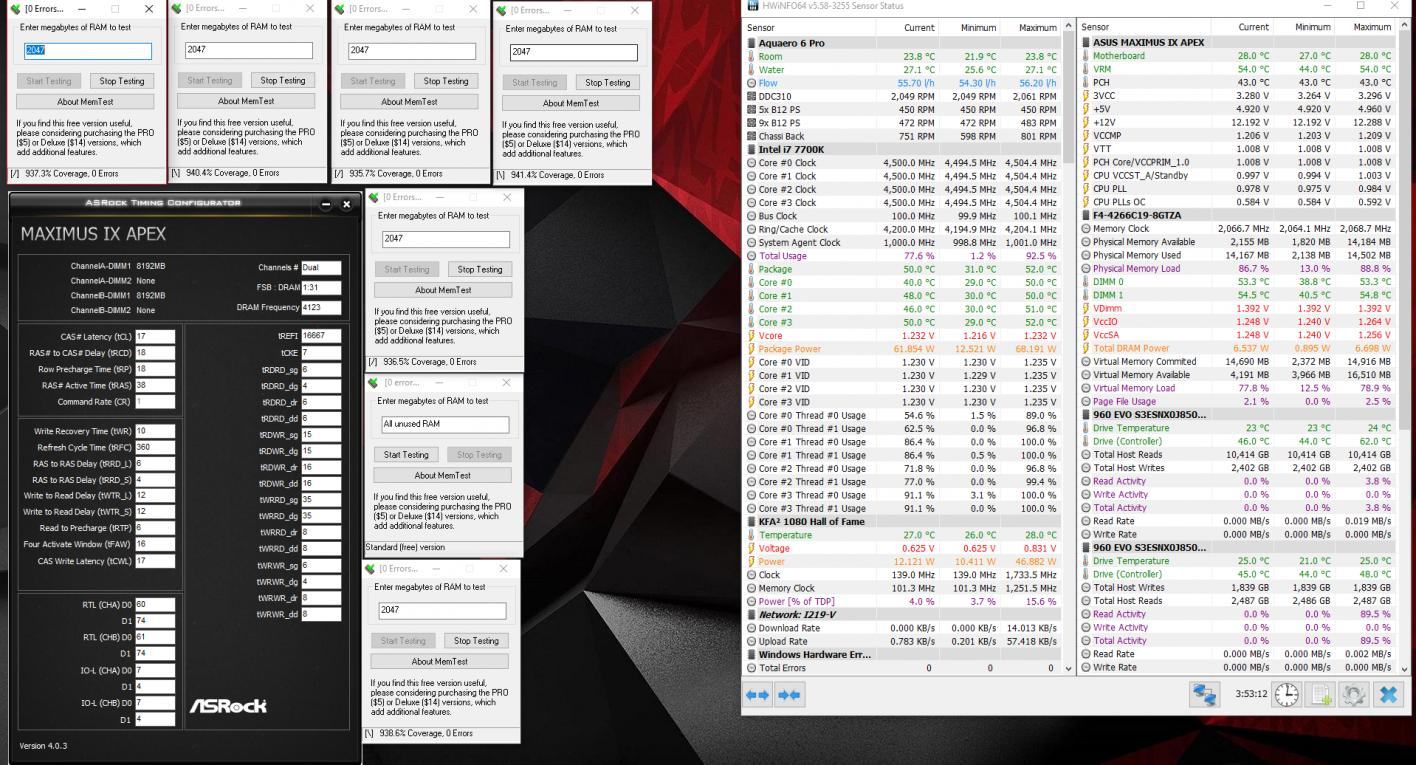Screen dimensions: 1416x765
Task: Click the 3:53:12 elapsed time readout
Action: [1251, 694]
